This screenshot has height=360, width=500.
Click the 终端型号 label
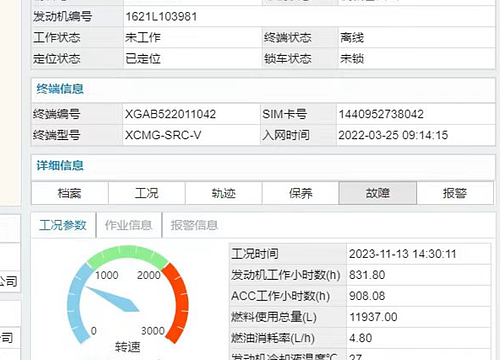[56, 135]
